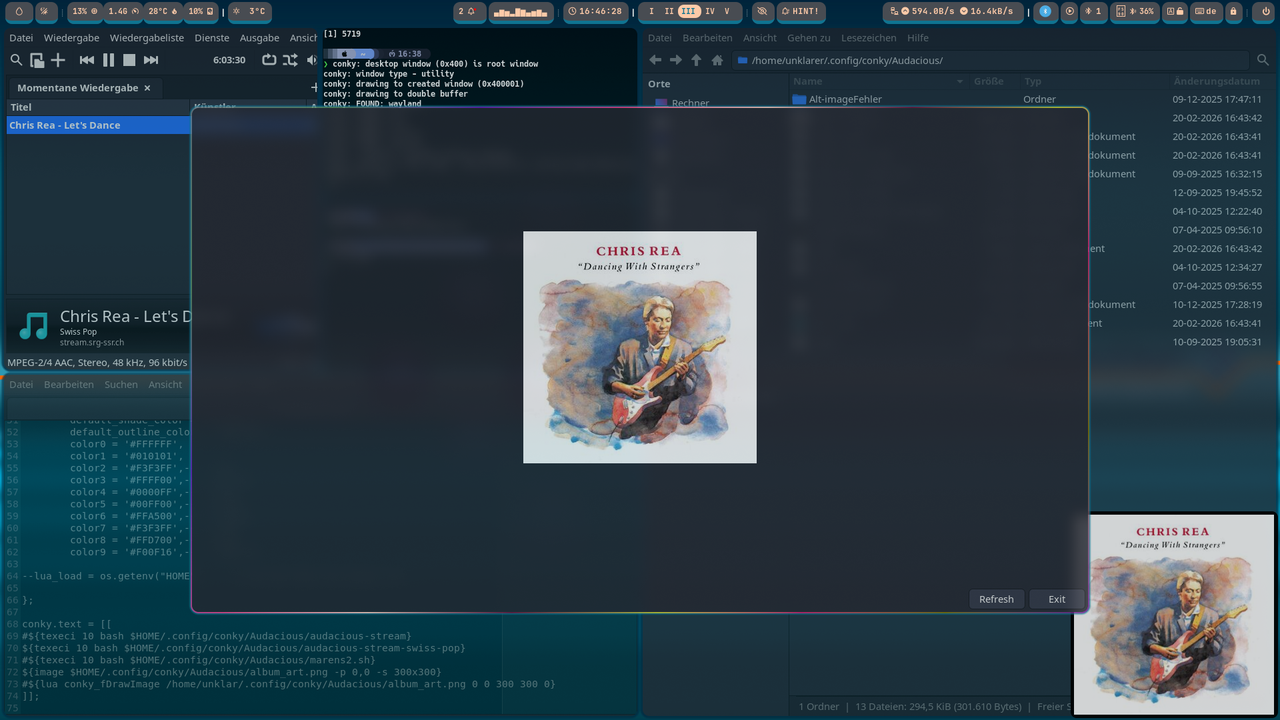Click the brightness 36% widget
Screen dimensions: 1280x720
pos(1135,11)
